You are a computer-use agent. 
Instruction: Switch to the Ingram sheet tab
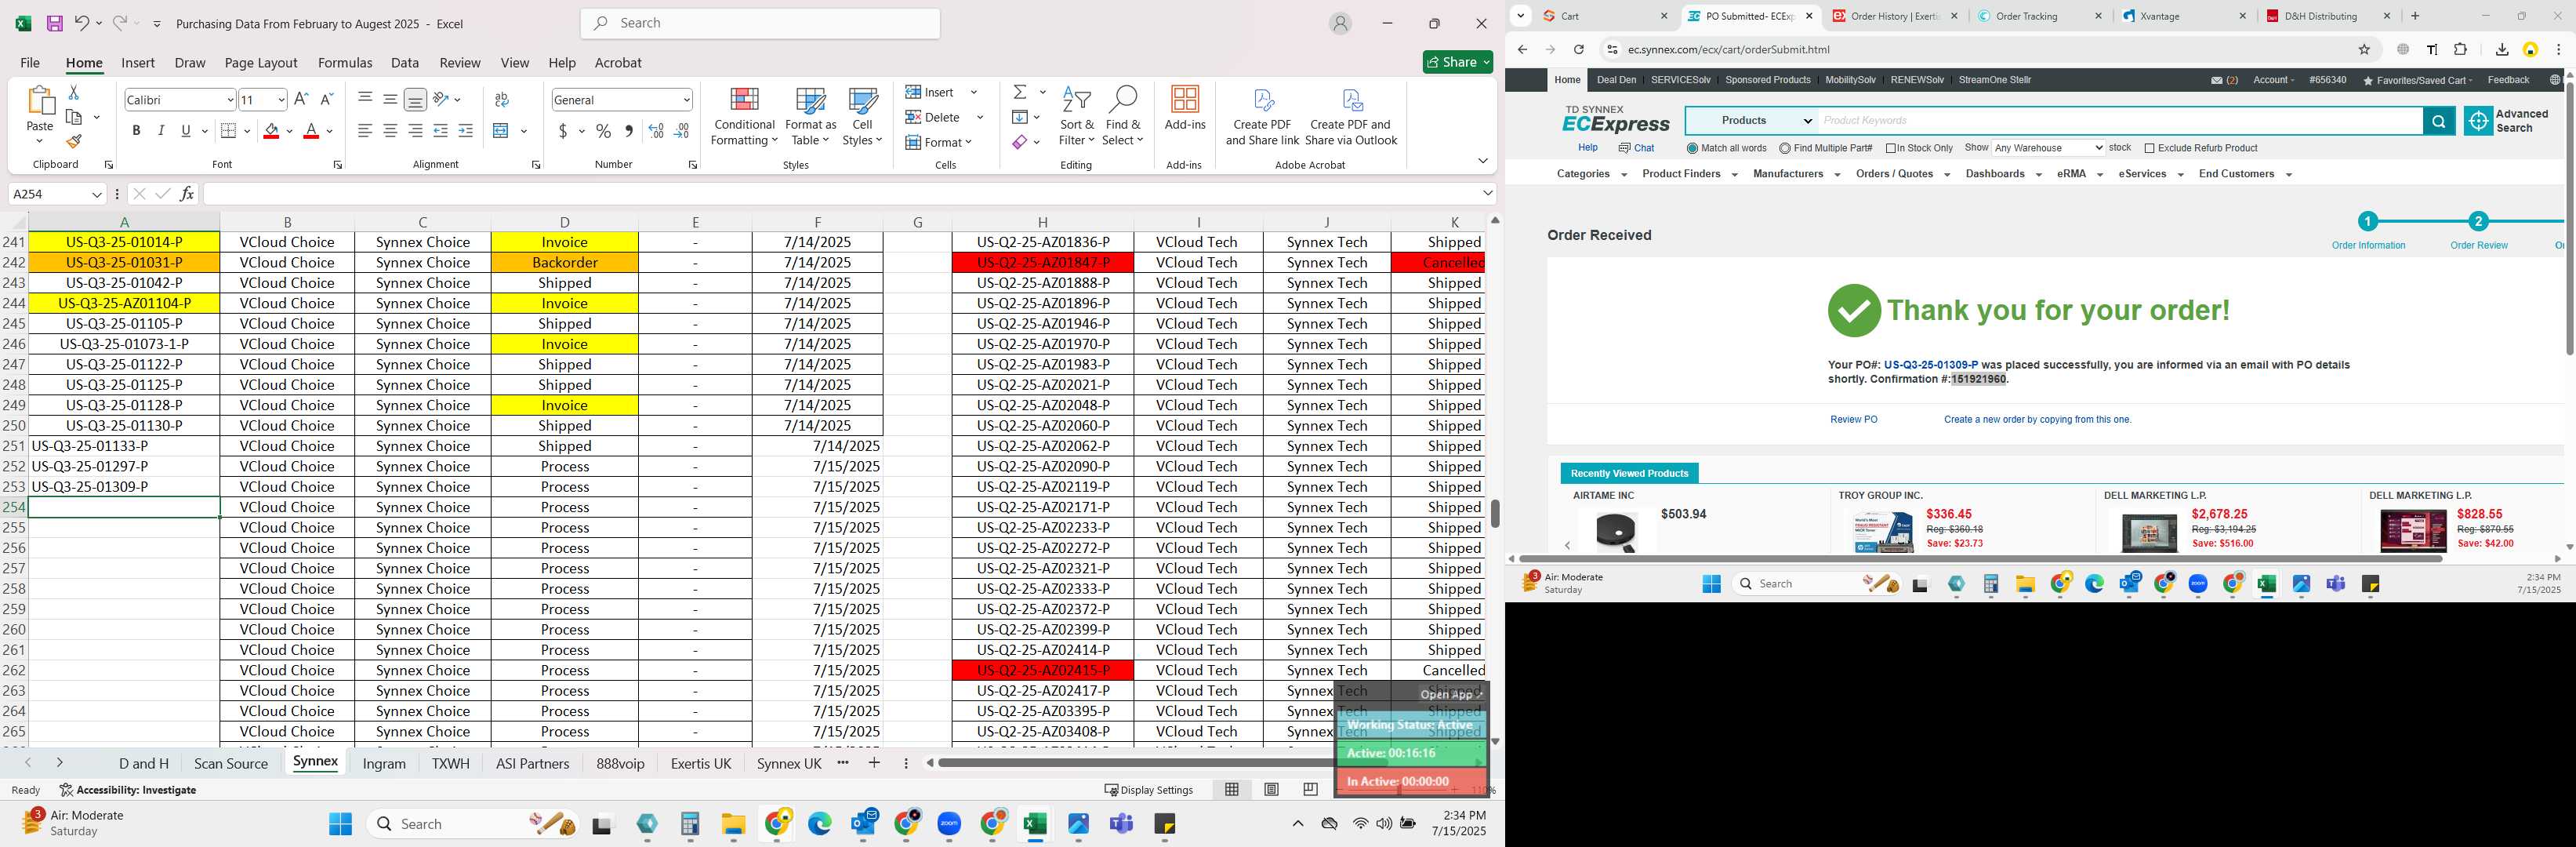tap(384, 763)
